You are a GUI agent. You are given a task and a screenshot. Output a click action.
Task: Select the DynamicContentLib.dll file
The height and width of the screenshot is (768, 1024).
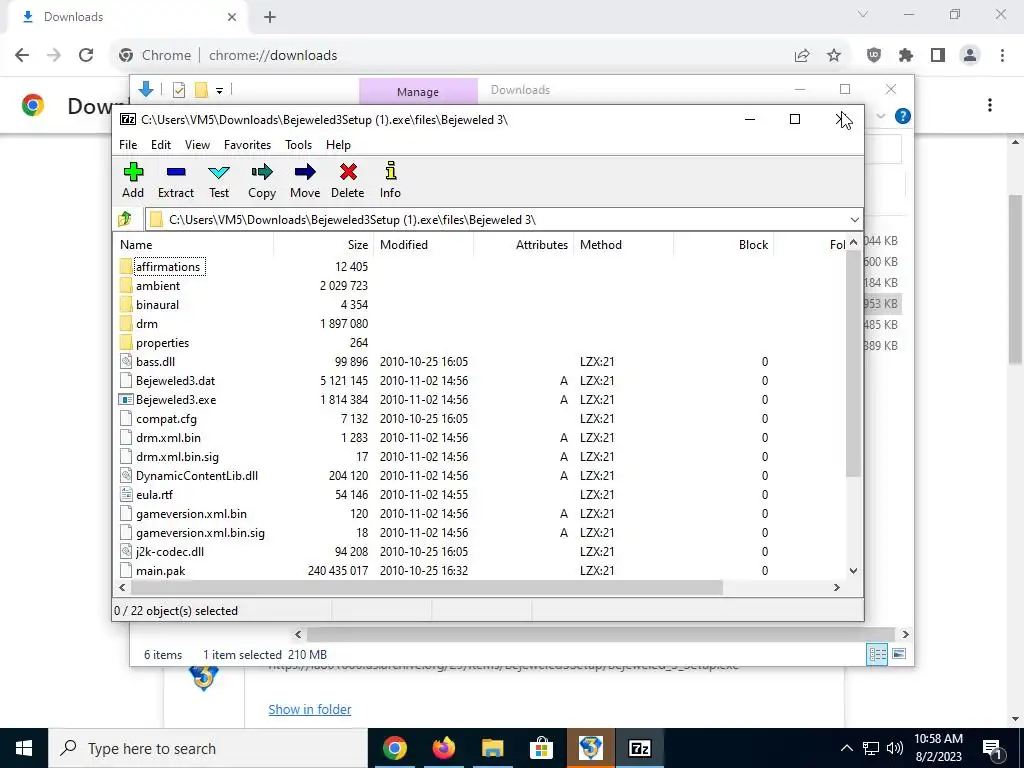tap(197, 476)
